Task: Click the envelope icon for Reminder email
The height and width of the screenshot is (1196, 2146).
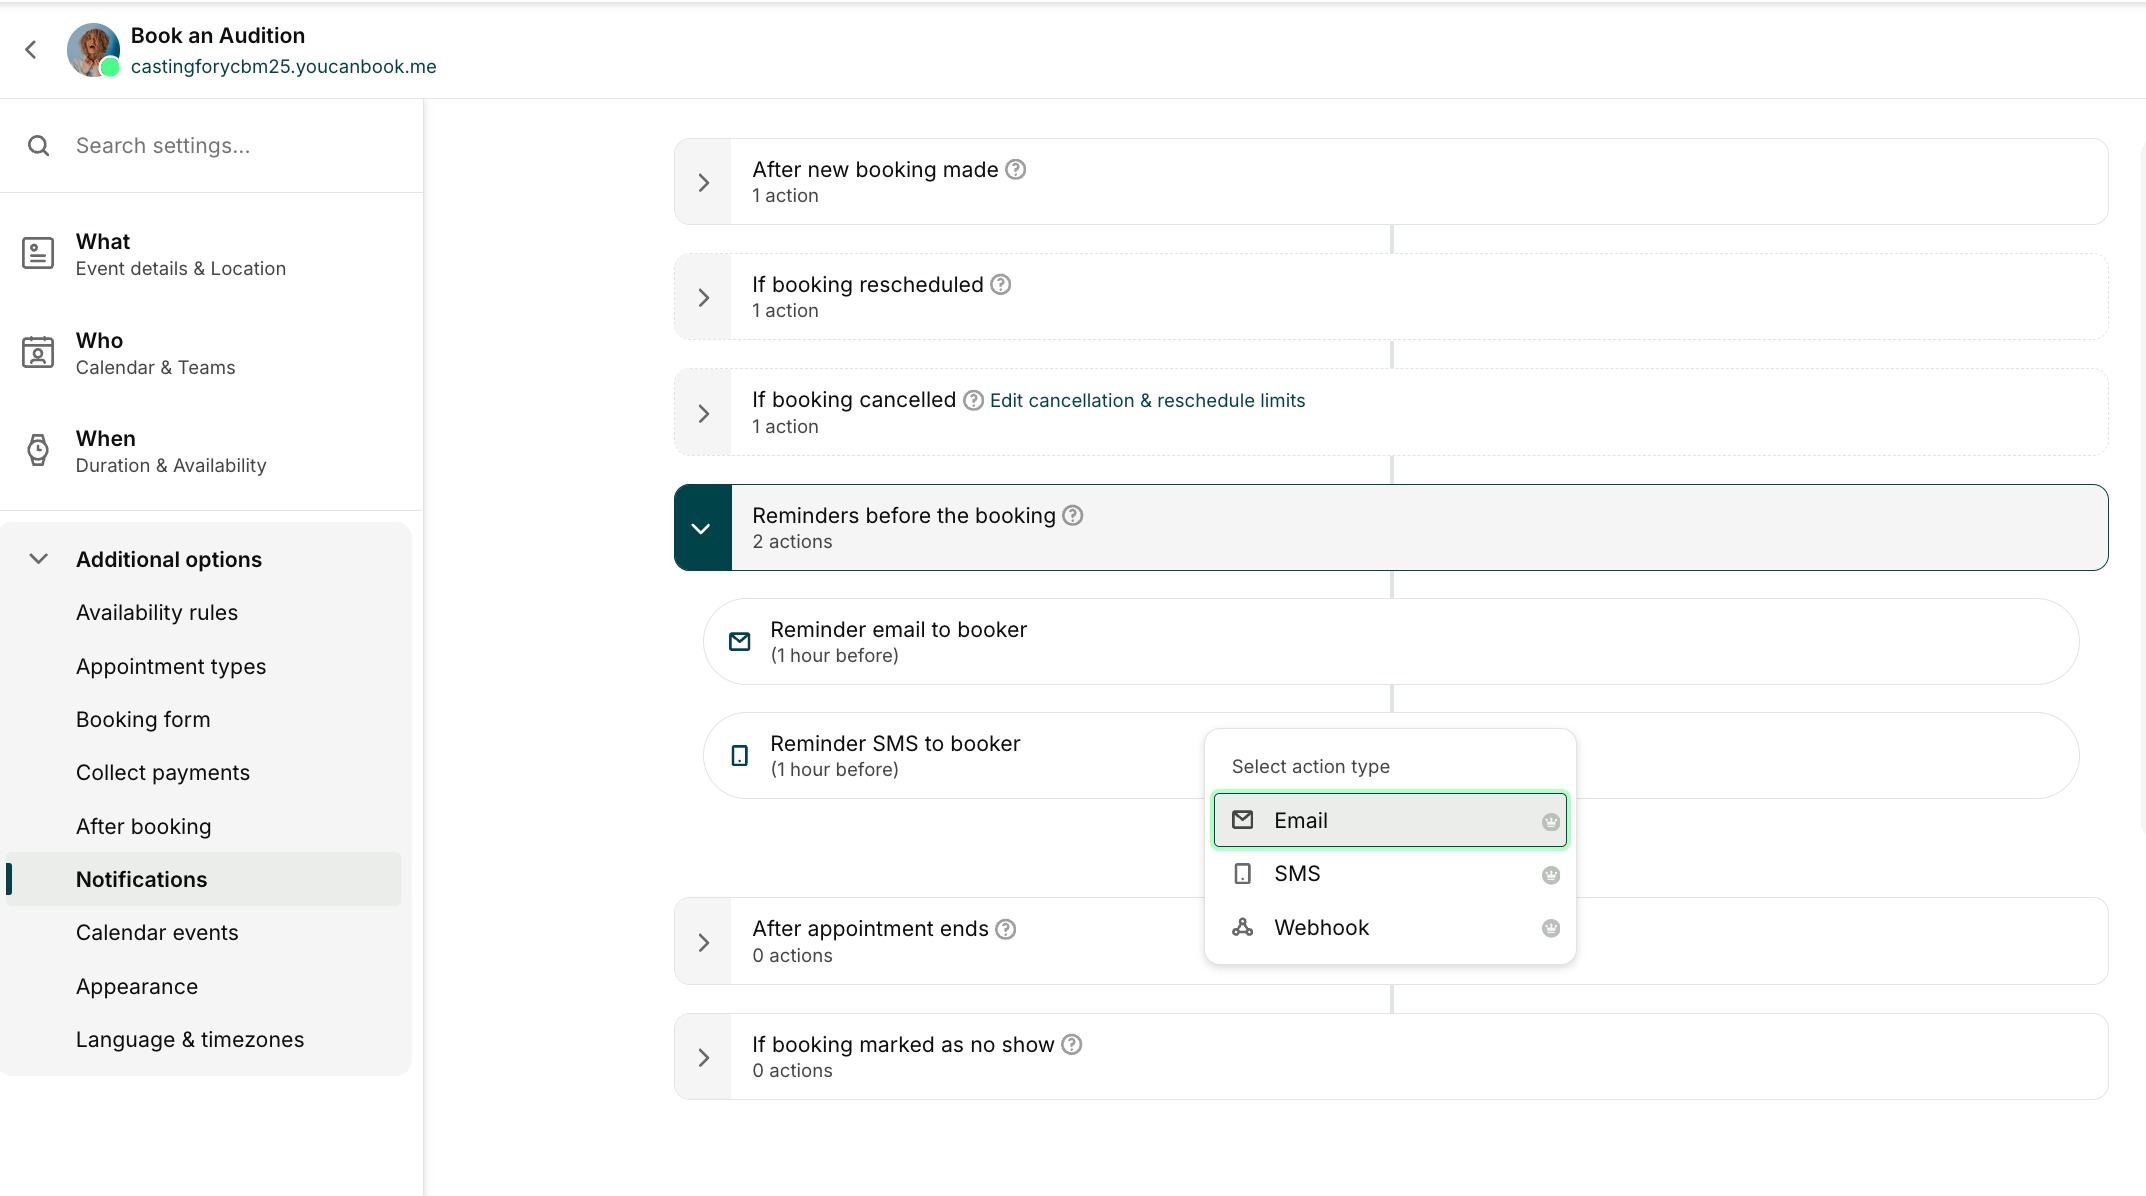Action: pyautogui.click(x=740, y=642)
